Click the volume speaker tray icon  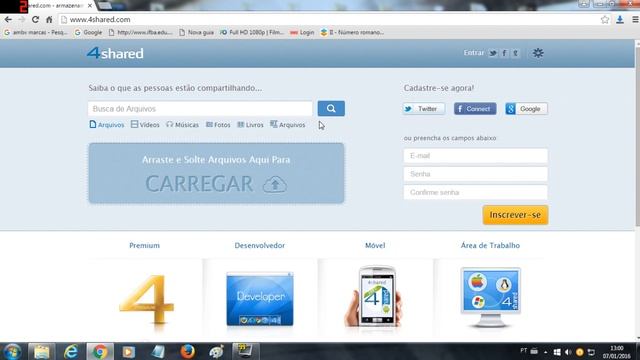[x=568, y=352]
